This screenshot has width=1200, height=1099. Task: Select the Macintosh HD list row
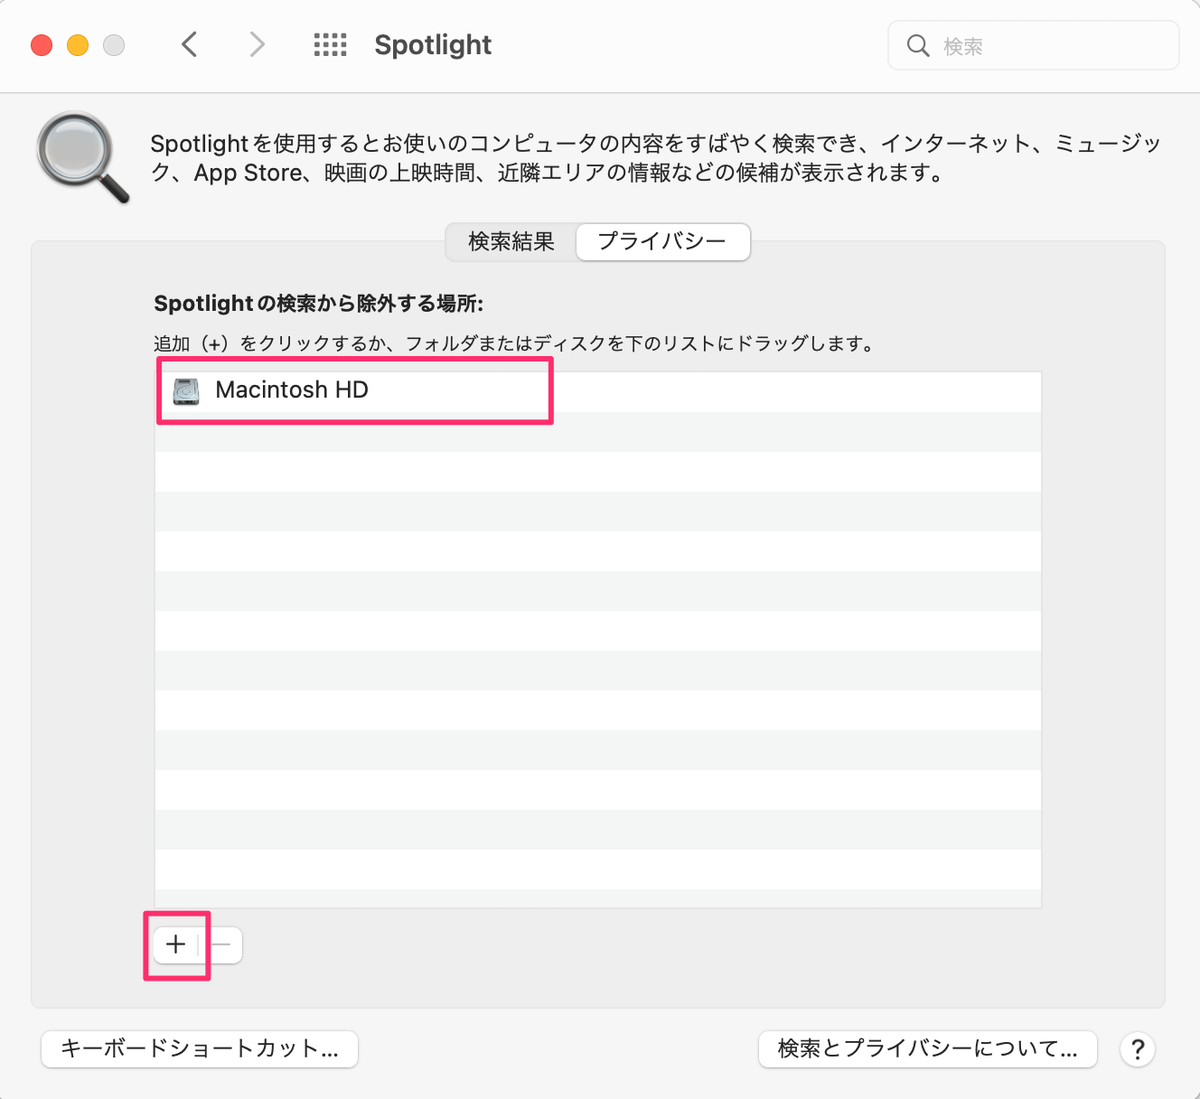coord(598,391)
